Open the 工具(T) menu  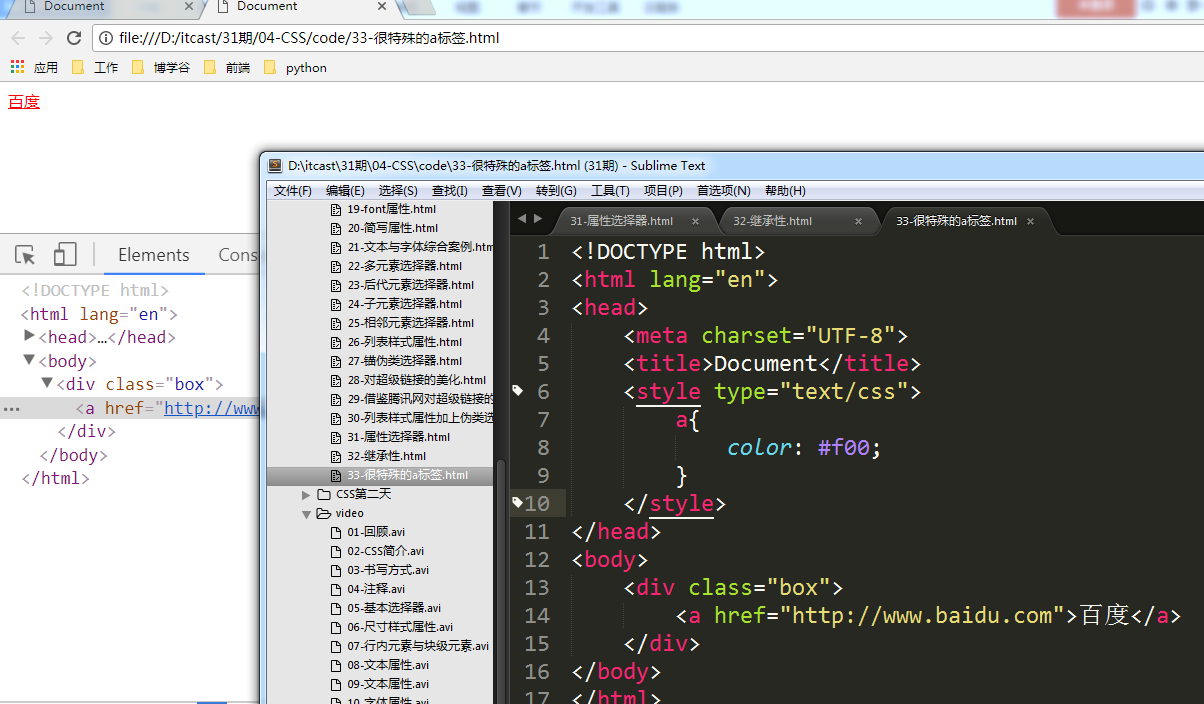[x=610, y=191]
